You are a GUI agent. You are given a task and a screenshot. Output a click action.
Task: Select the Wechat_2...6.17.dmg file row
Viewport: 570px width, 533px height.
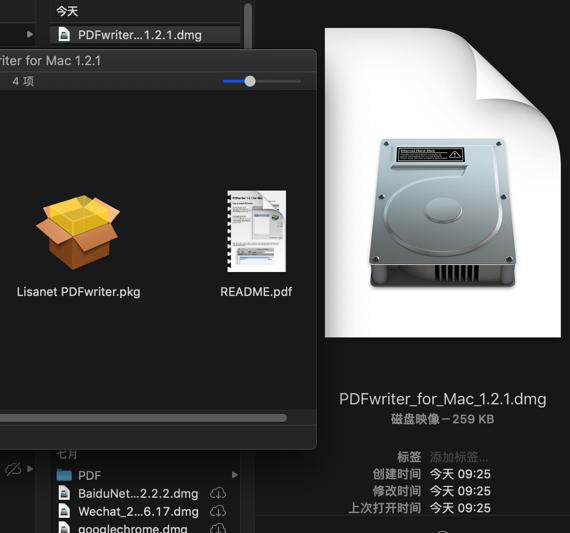pyautogui.click(x=145, y=511)
